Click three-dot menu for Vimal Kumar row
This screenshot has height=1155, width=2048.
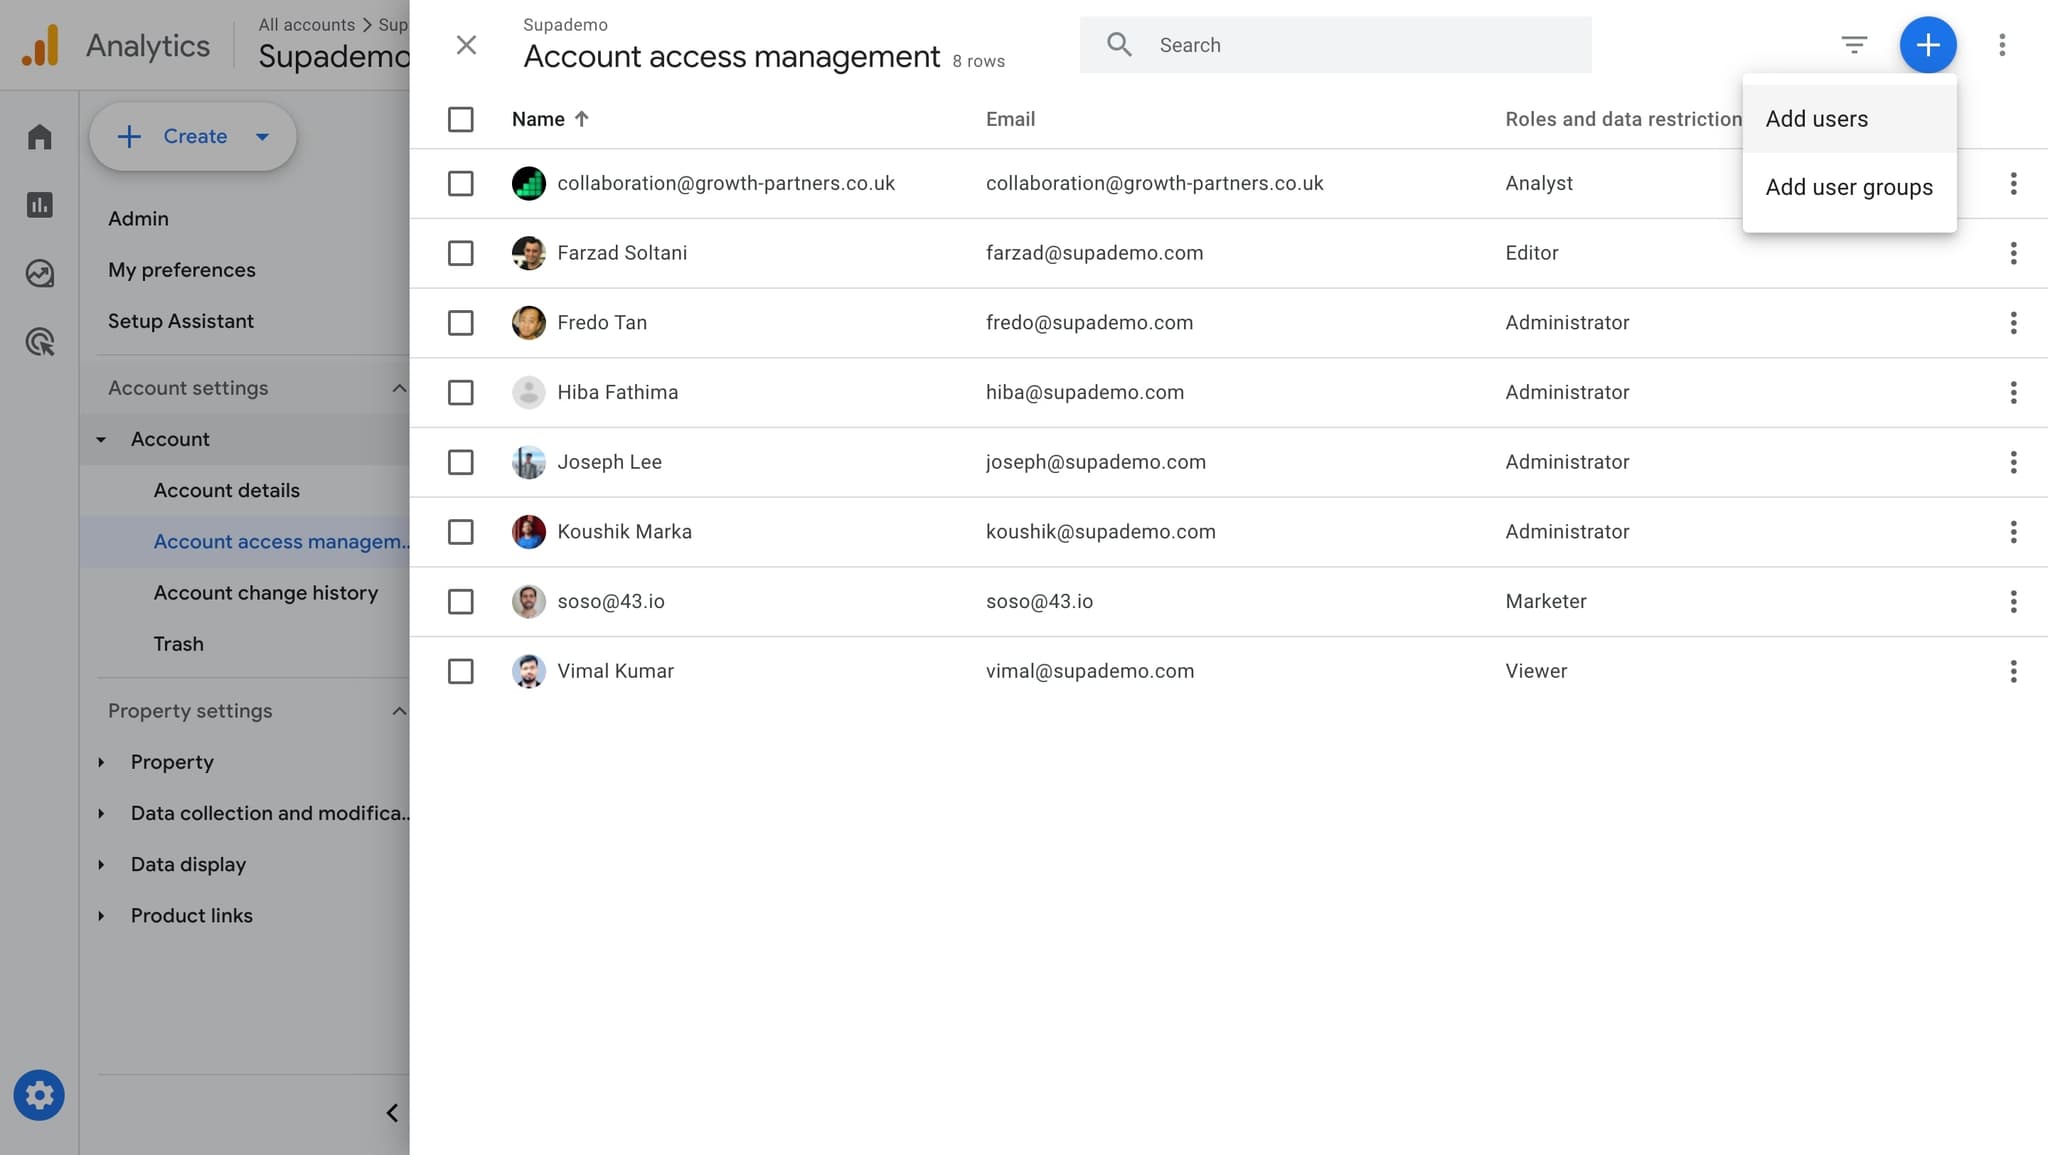point(2013,671)
